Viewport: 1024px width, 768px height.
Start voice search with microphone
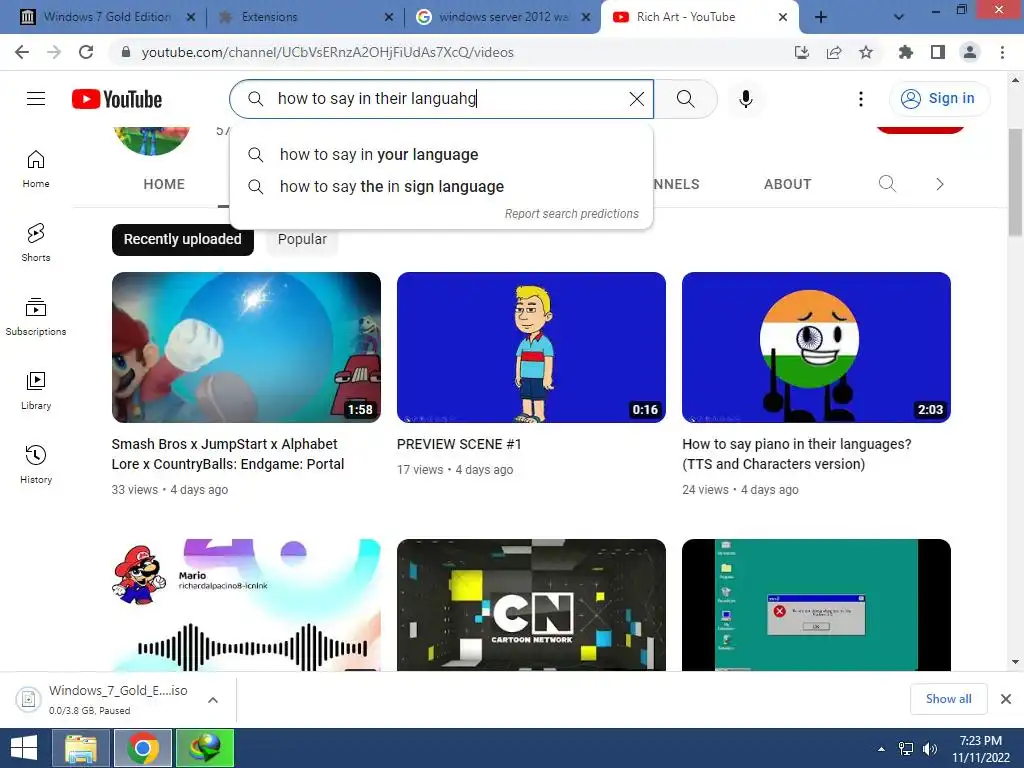click(x=745, y=99)
